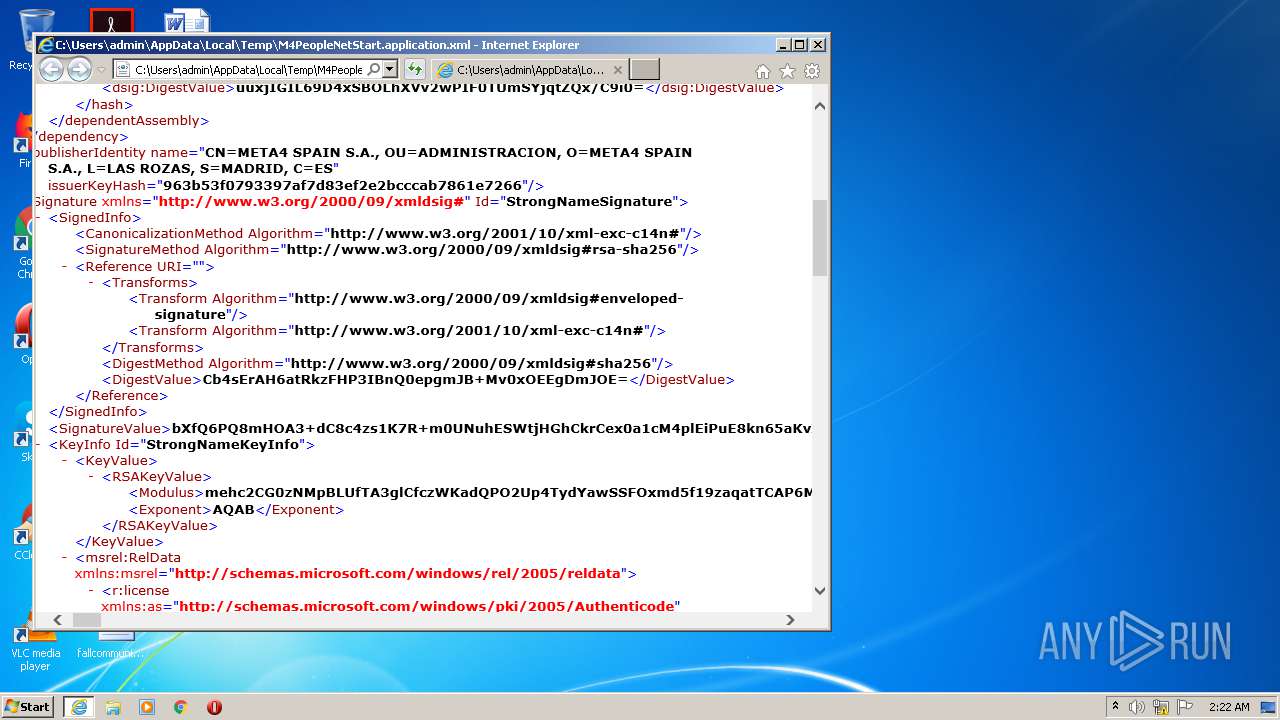Click the Exponent AQAB value

pos(234,510)
